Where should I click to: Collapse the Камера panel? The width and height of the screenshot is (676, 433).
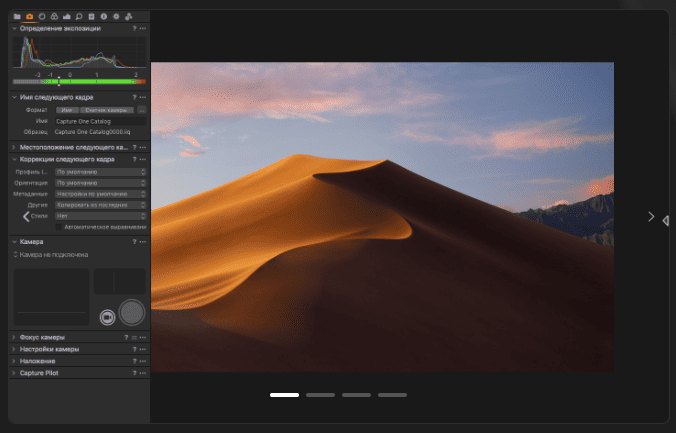coord(14,242)
